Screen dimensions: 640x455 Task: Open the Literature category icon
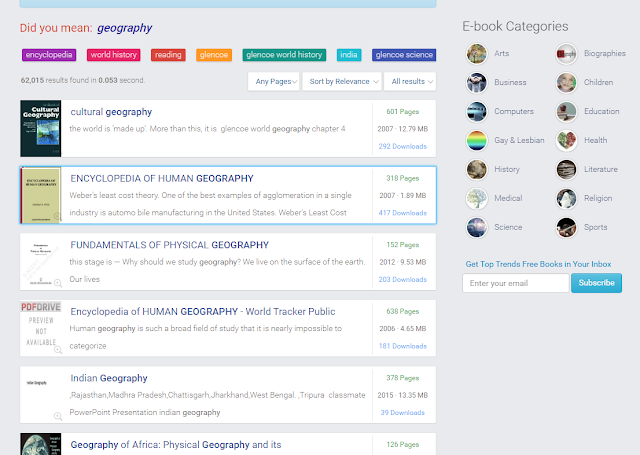(x=566, y=170)
